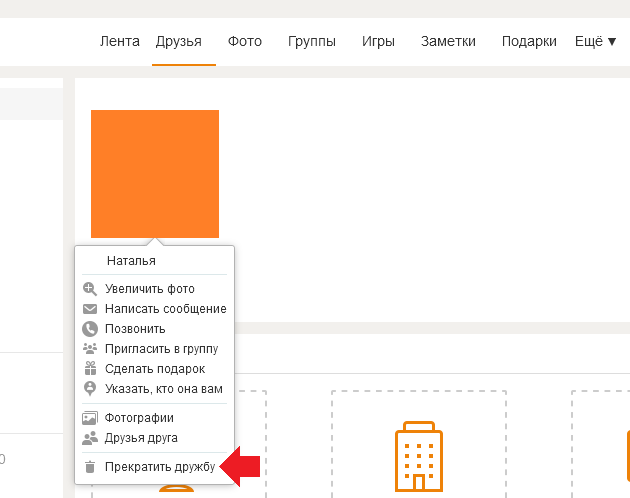Click the picture icon beside Фотографии
Screen dimensions: 630x498
pos(90,418)
